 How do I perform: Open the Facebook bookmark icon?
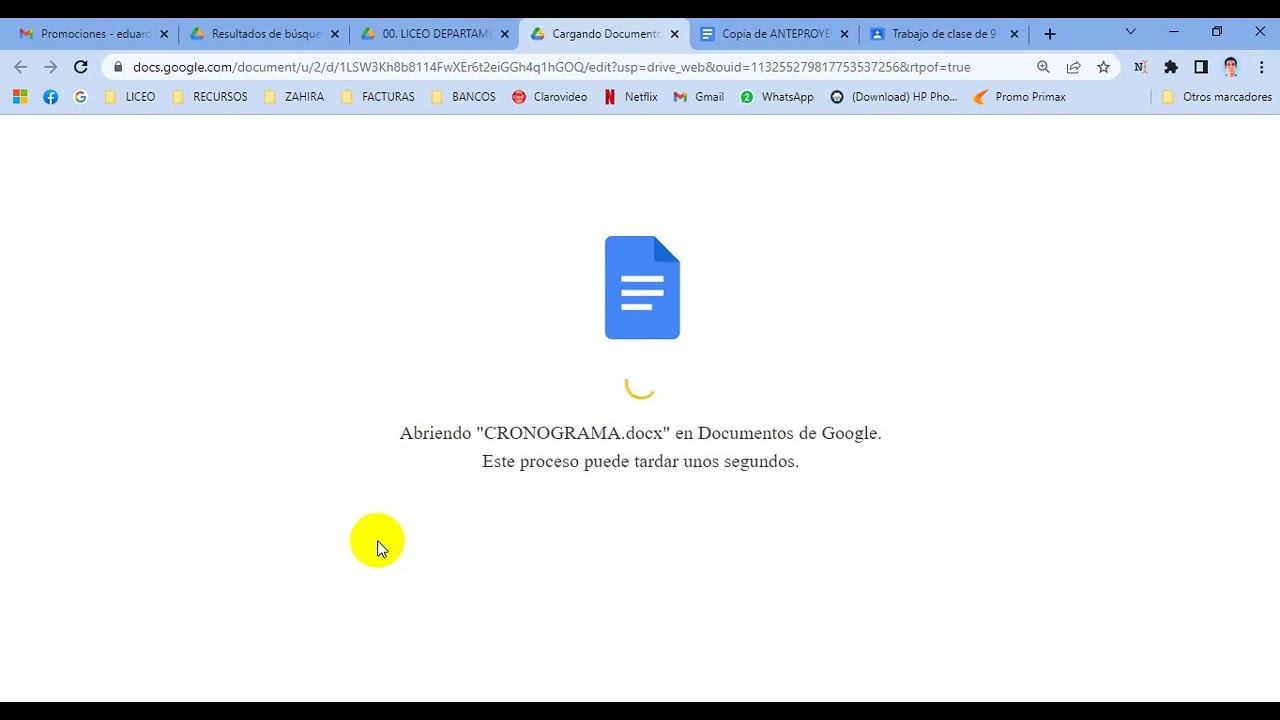point(50,97)
